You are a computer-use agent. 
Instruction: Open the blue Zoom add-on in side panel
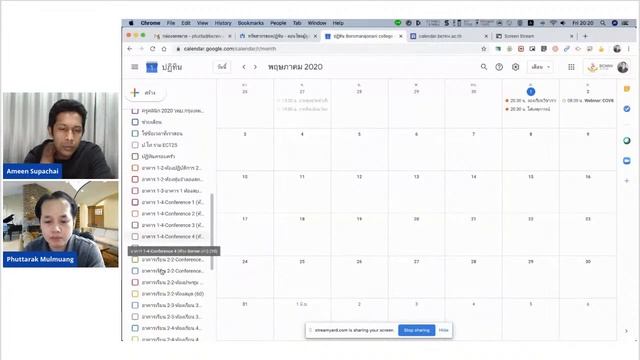tap(627, 160)
